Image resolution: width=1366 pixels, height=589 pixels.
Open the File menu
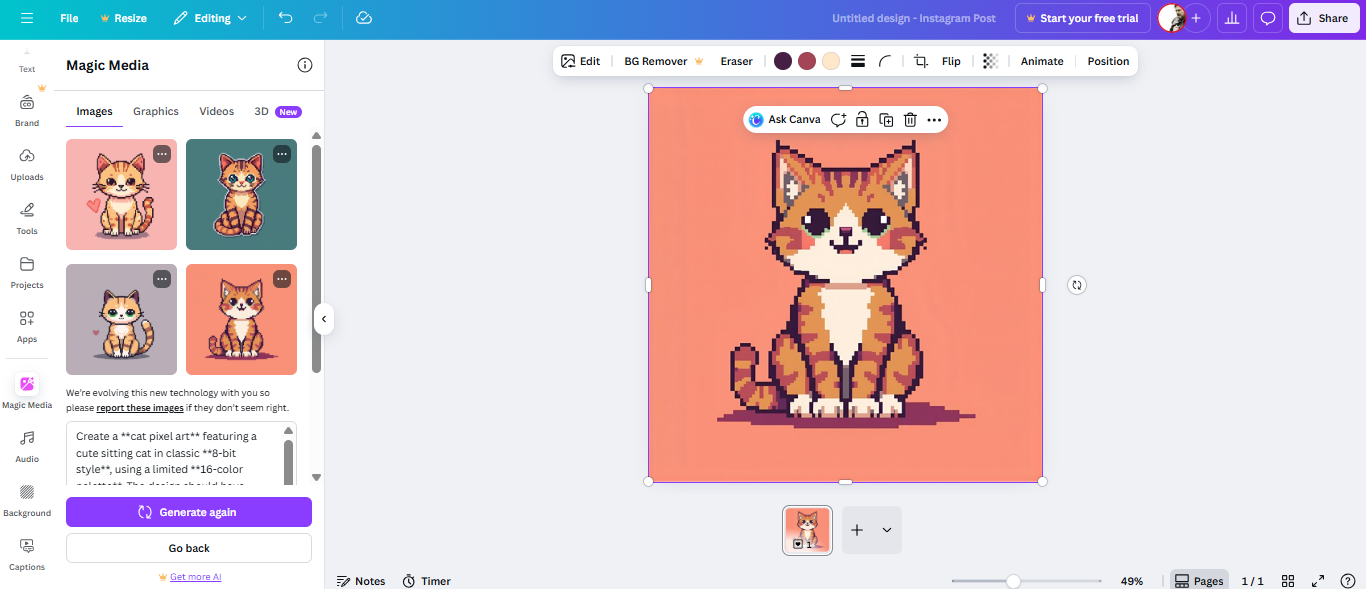coord(69,18)
